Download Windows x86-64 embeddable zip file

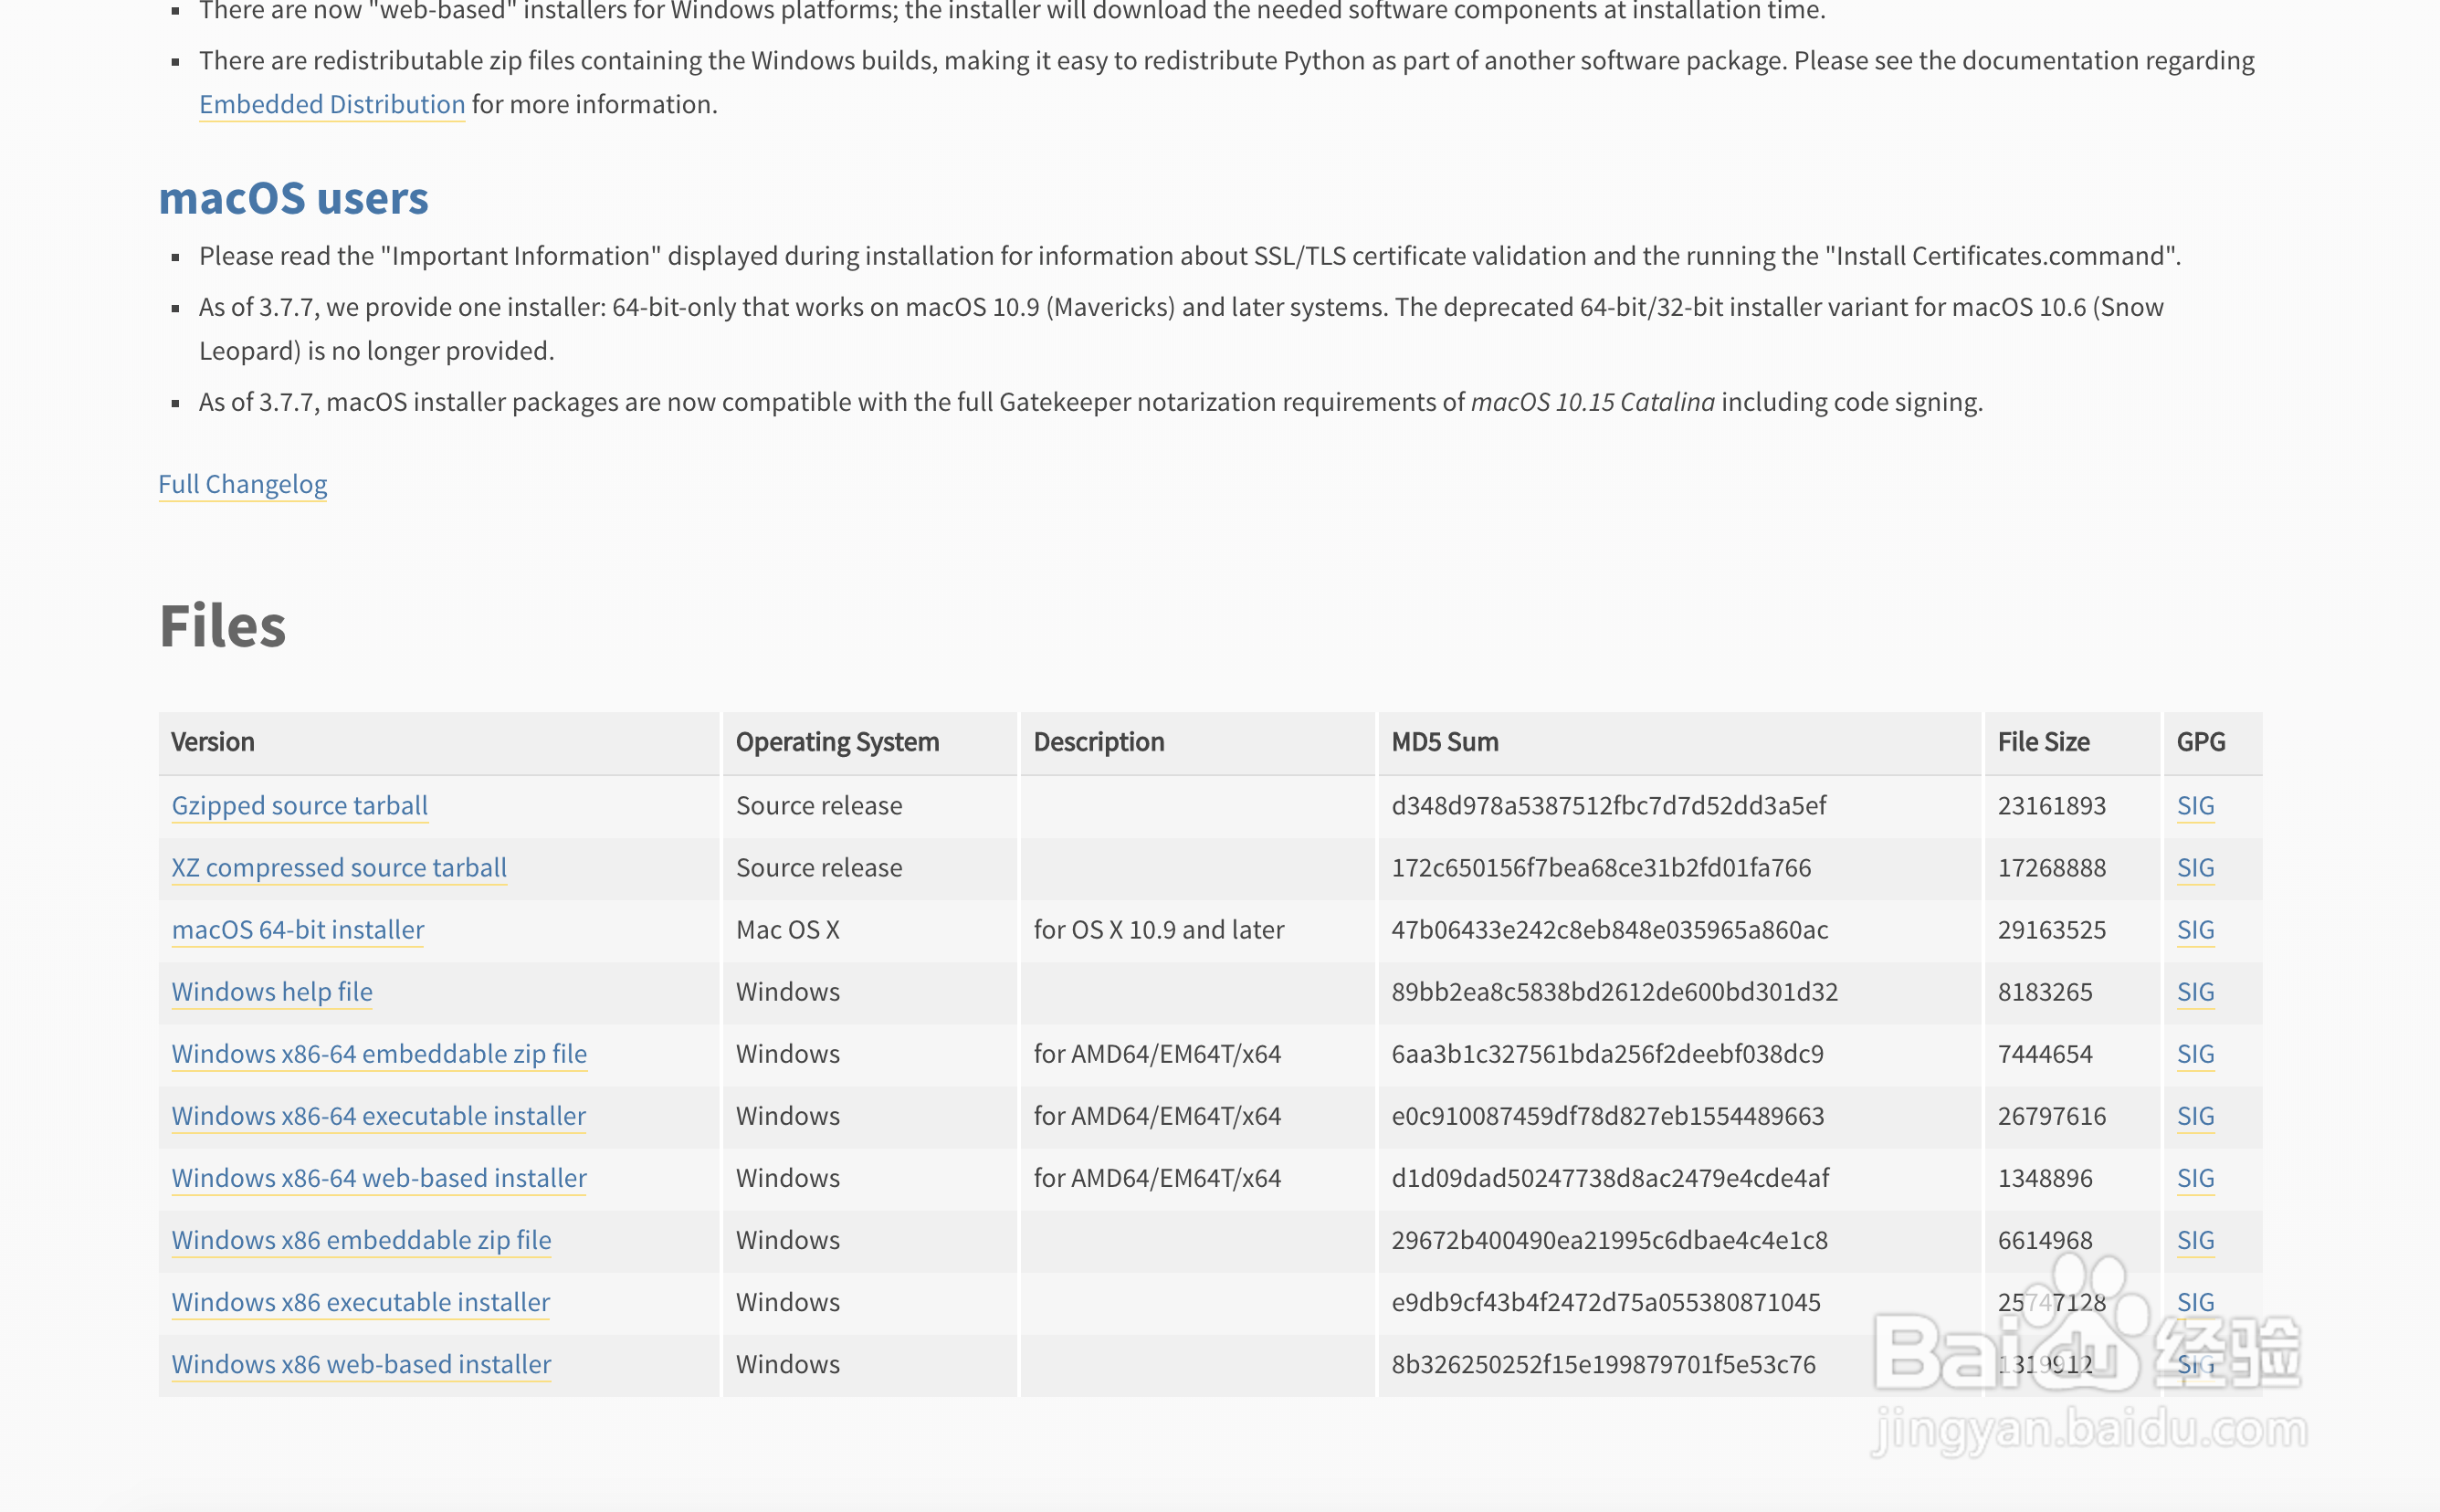point(378,1053)
